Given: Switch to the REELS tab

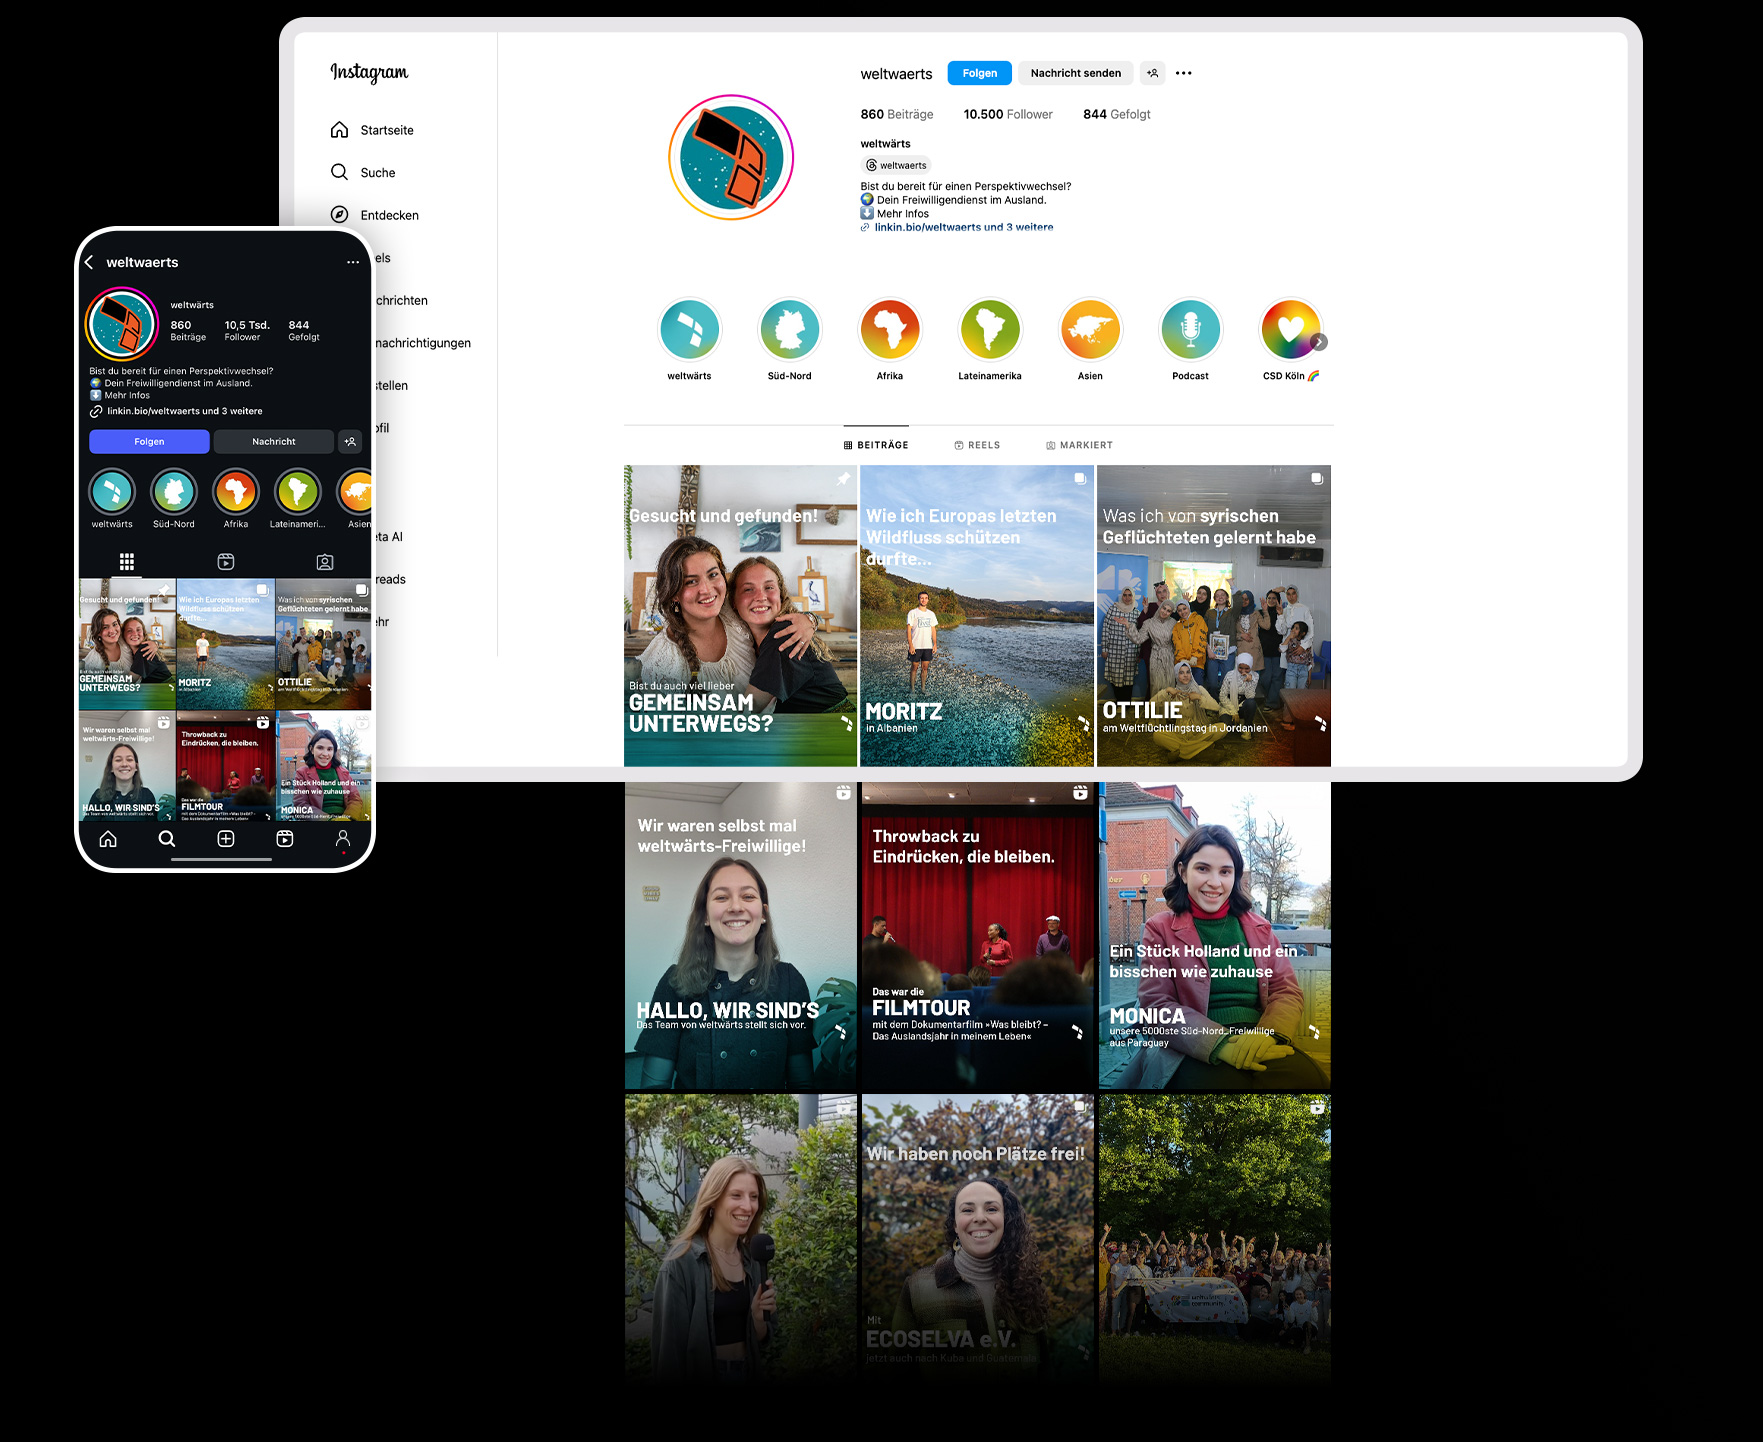Looking at the screenshot, I should click(x=977, y=445).
